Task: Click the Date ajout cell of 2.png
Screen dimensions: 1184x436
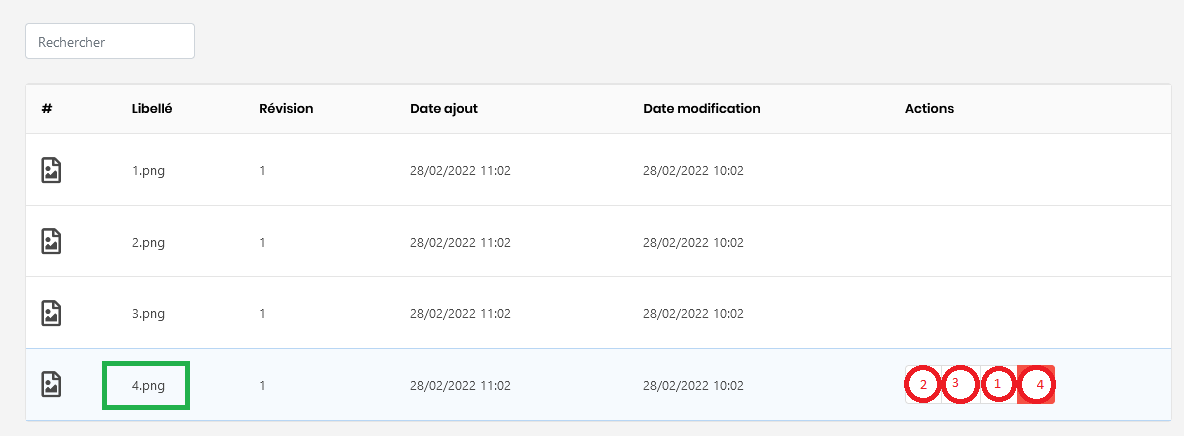Action: tap(460, 242)
